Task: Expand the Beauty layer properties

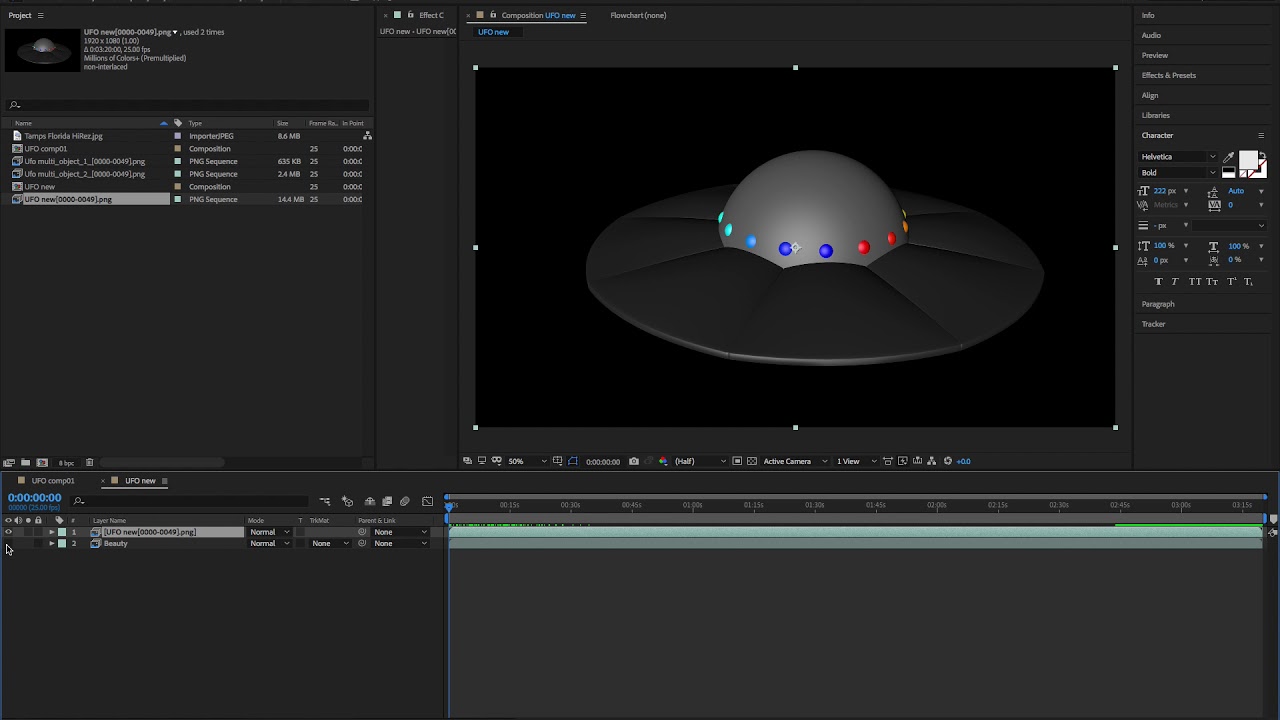Action: tap(51, 544)
